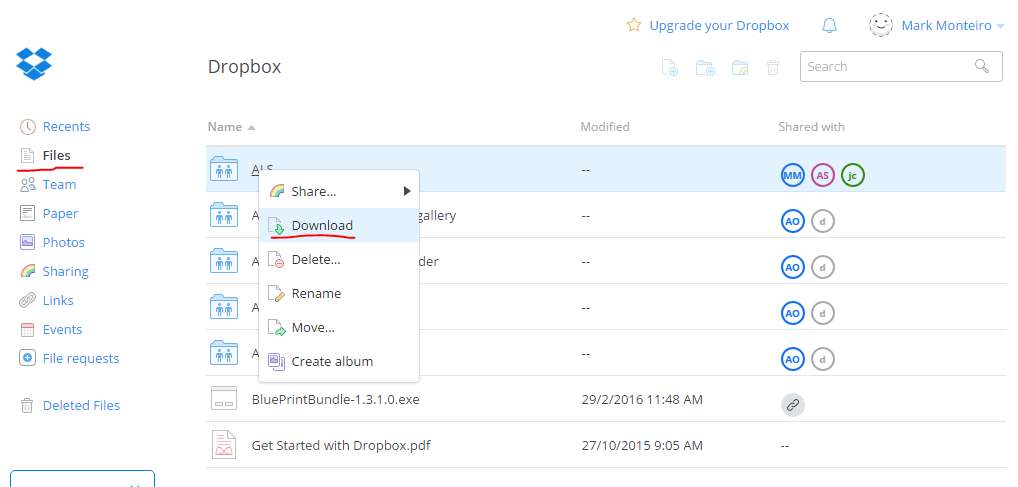Click the AS member avatar
This screenshot has height=487, width=1018.
tap(823, 175)
